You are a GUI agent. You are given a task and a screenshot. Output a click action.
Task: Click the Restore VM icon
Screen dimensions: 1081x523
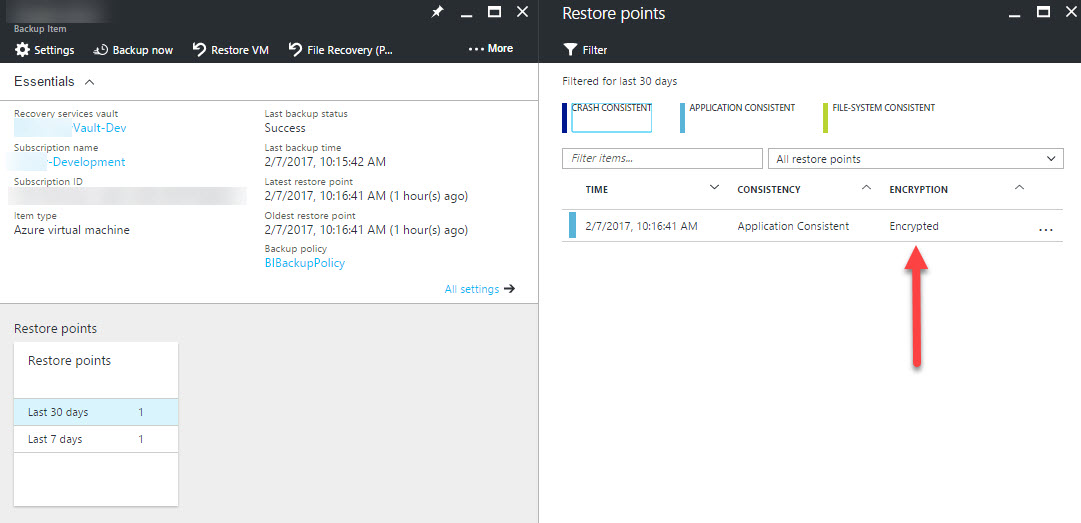click(x=199, y=50)
